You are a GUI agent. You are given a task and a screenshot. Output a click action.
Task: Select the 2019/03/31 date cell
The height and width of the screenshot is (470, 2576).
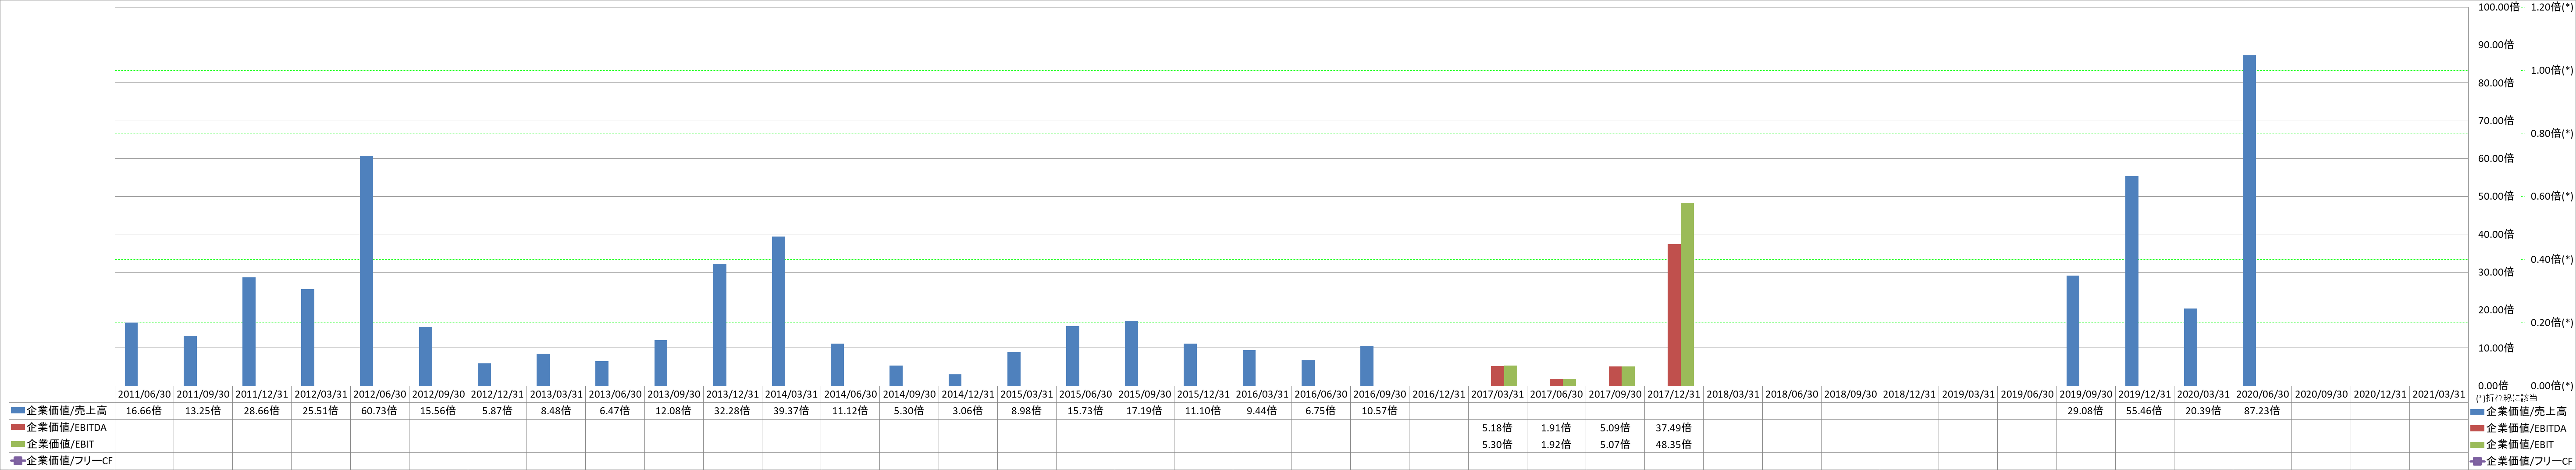[1968, 394]
